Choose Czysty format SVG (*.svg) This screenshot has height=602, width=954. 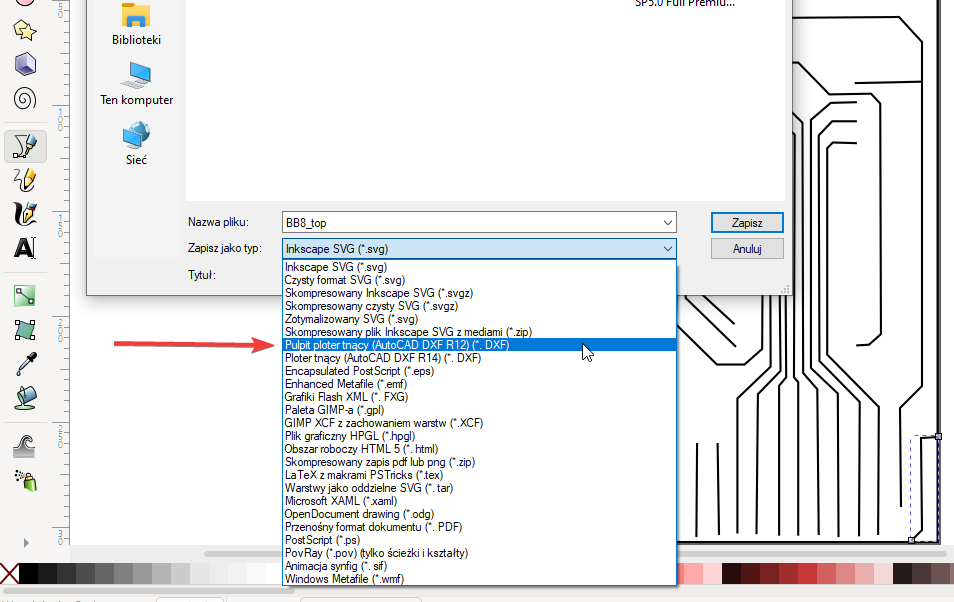tap(479, 280)
